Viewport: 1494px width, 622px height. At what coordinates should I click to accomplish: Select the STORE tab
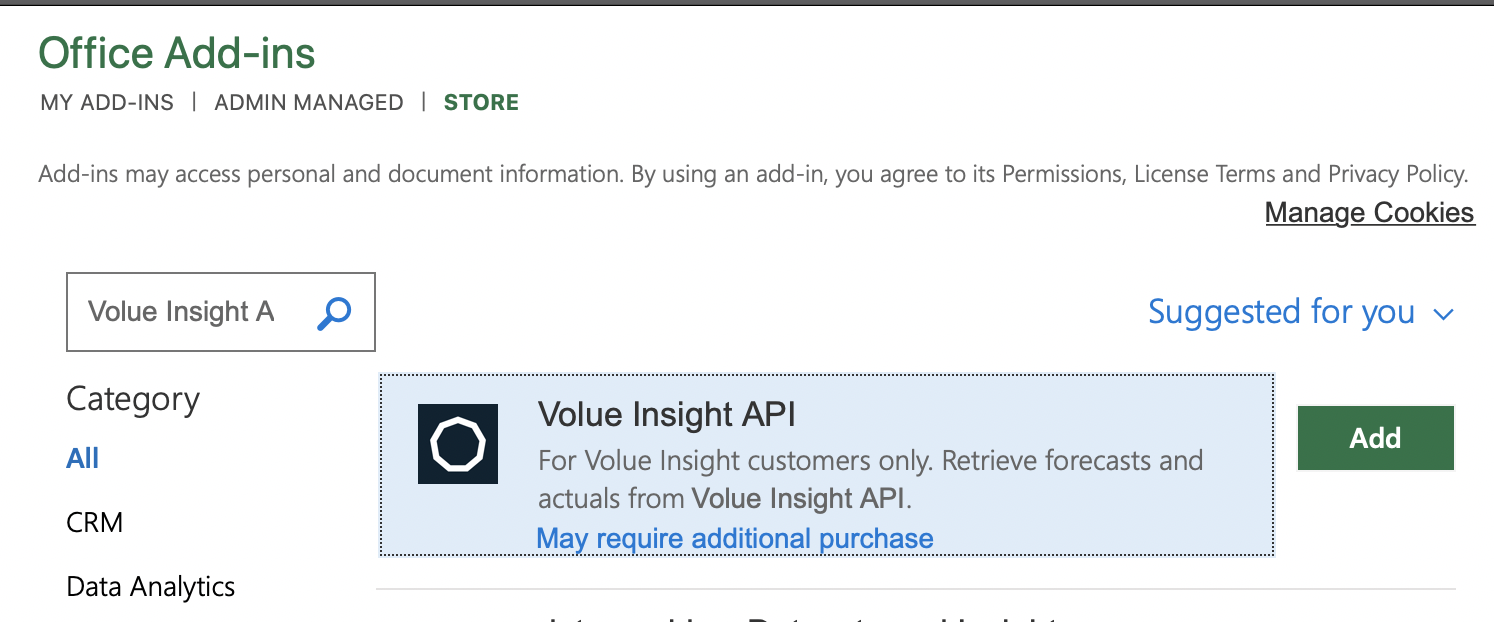[481, 102]
